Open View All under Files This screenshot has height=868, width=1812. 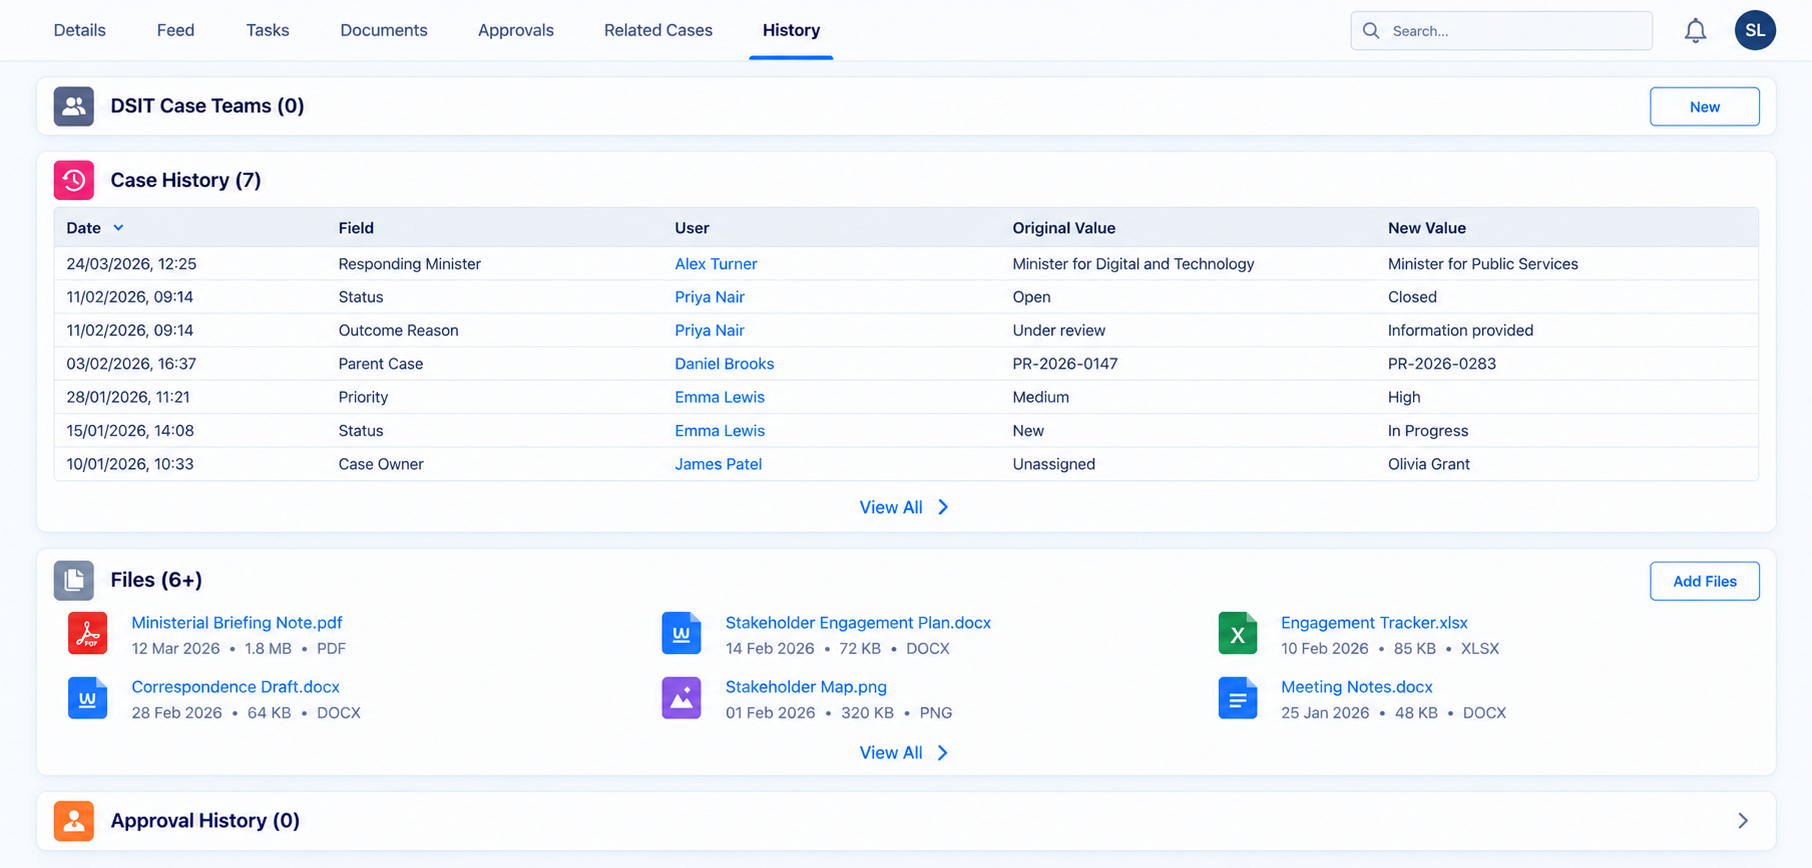(x=904, y=753)
